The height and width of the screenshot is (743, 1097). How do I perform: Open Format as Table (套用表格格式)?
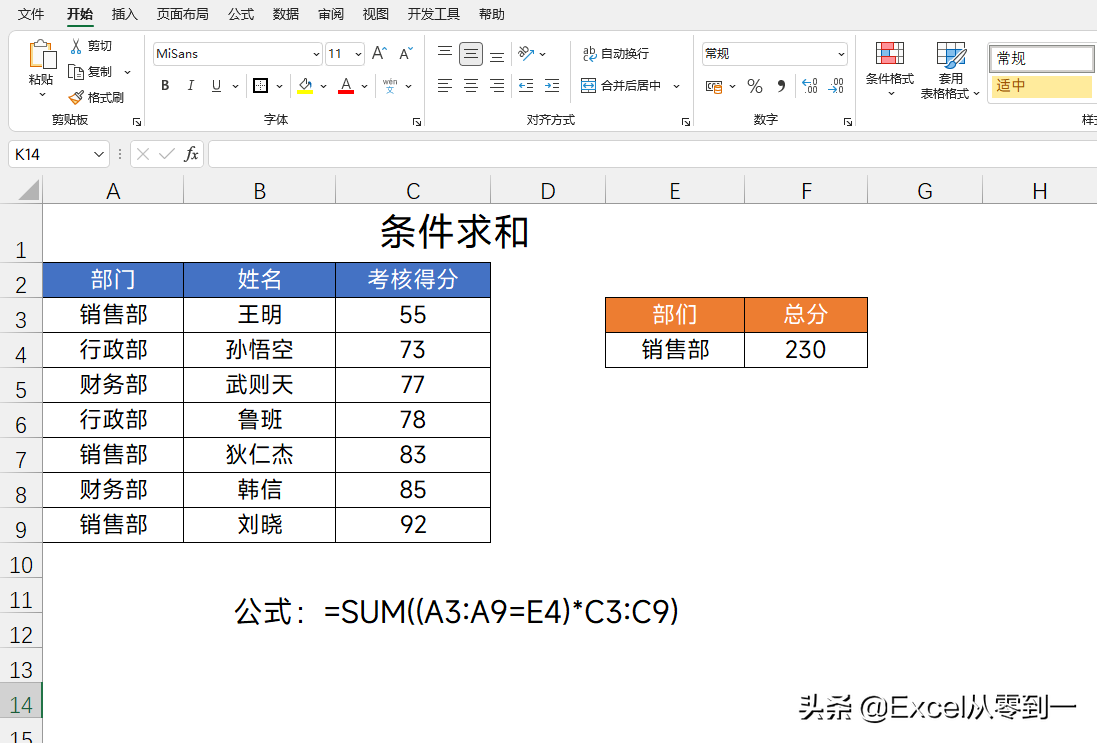[x=950, y=70]
